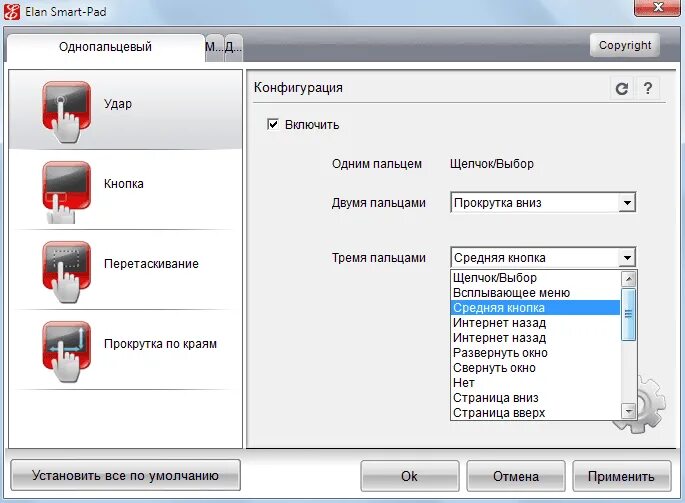Click the Прокрутка по краям label
This screenshot has width=685, height=503.
(x=160, y=344)
